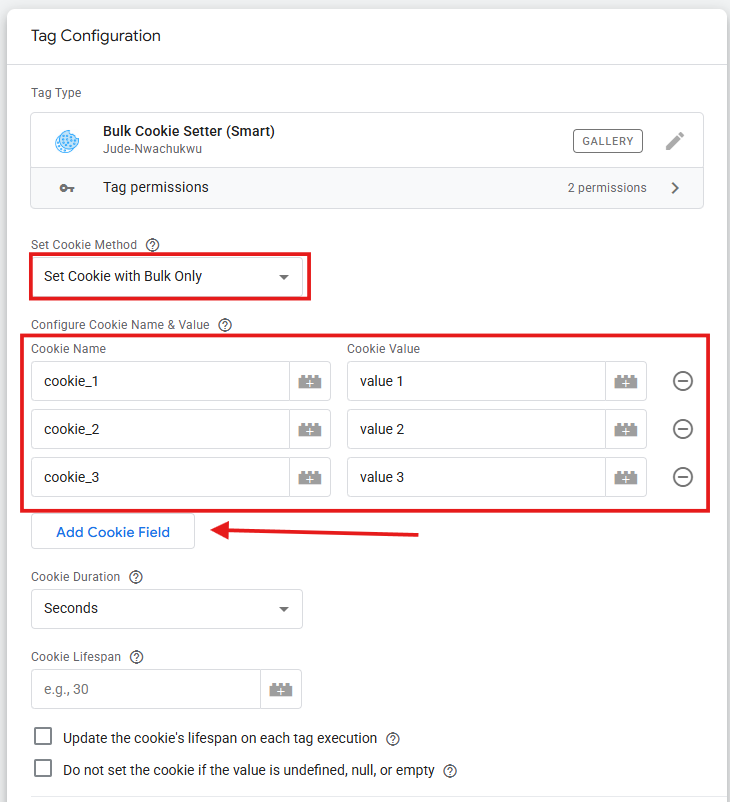Image resolution: width=730 pixels, height=802 pixels.
Task: Open the Cookie Duration Seconds dropdown
Action: click(167, 609)
